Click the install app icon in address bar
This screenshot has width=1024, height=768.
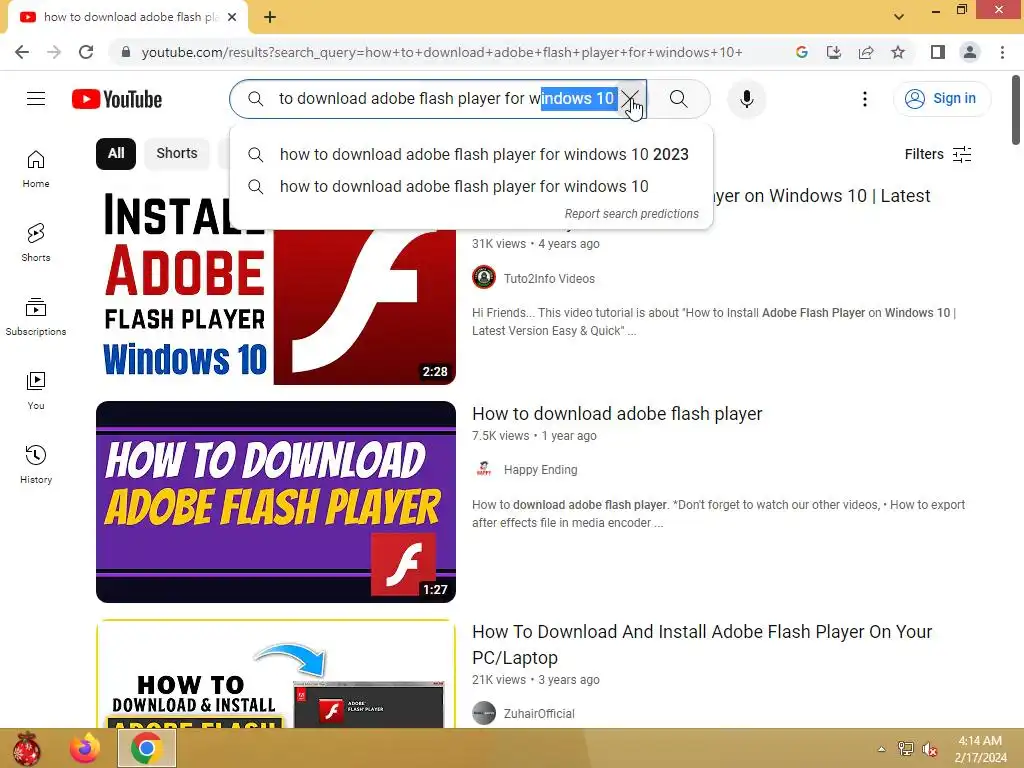pos(834,52)
